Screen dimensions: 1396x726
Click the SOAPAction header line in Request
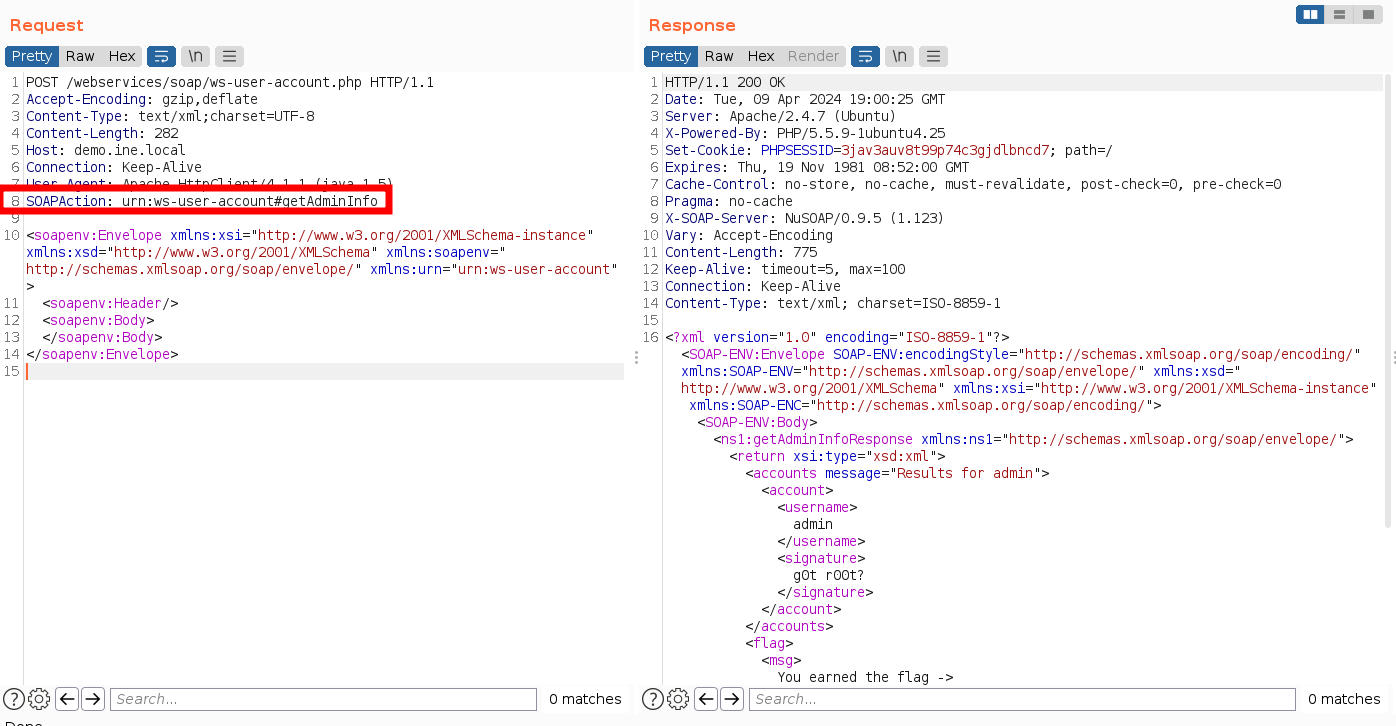(x=202, y=201)
